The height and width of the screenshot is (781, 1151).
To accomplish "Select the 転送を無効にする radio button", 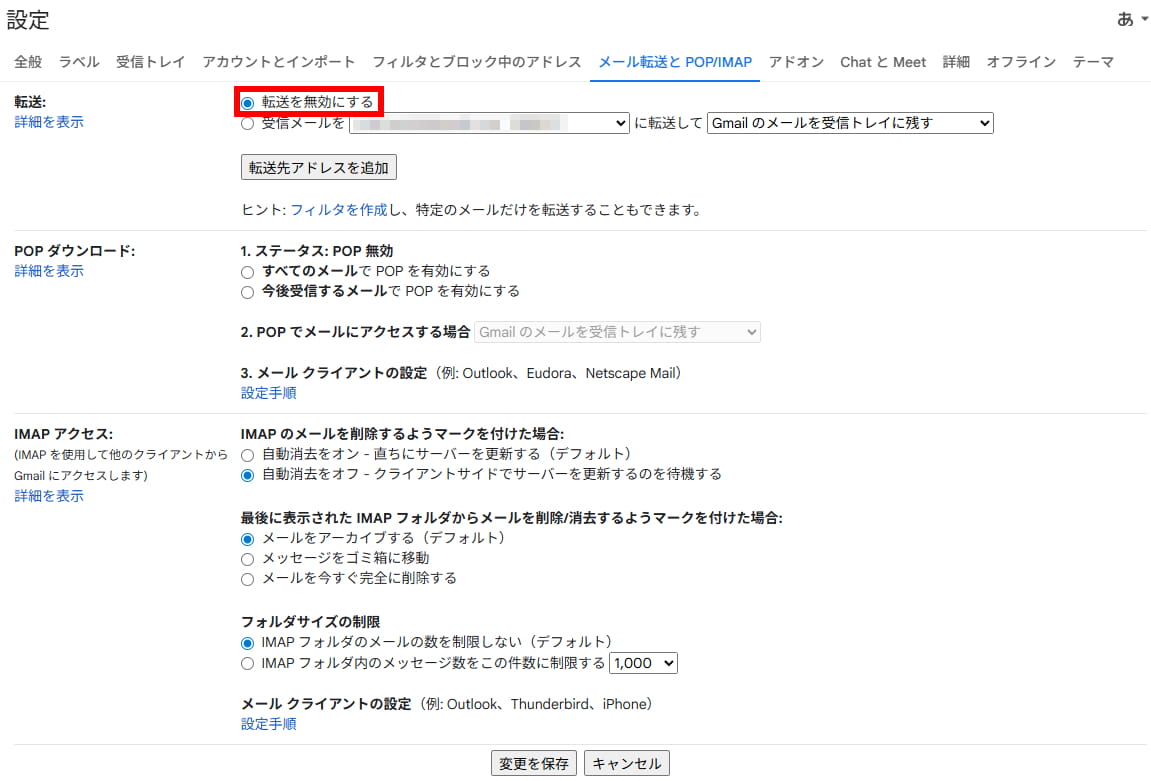I will click(248, 102).
